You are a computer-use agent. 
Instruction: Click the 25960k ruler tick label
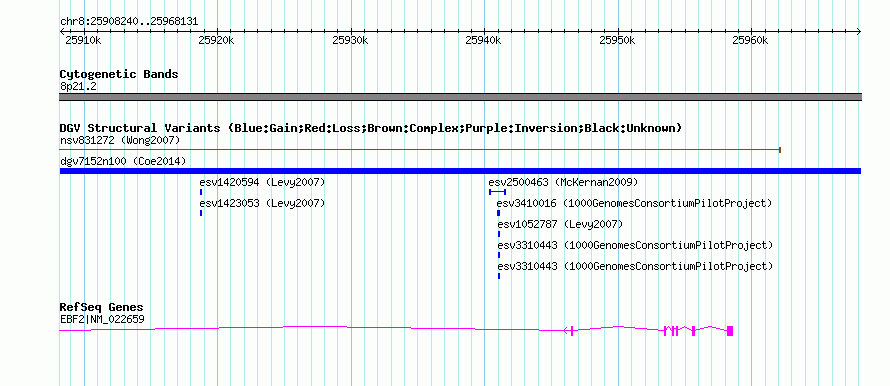[751, 40]
